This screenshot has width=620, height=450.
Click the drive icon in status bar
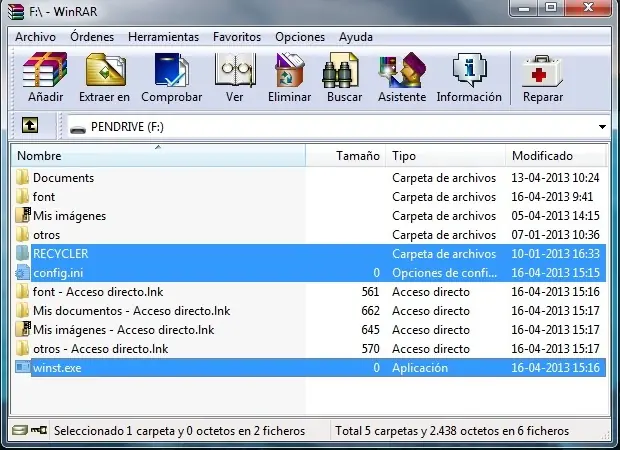point(19,430)
